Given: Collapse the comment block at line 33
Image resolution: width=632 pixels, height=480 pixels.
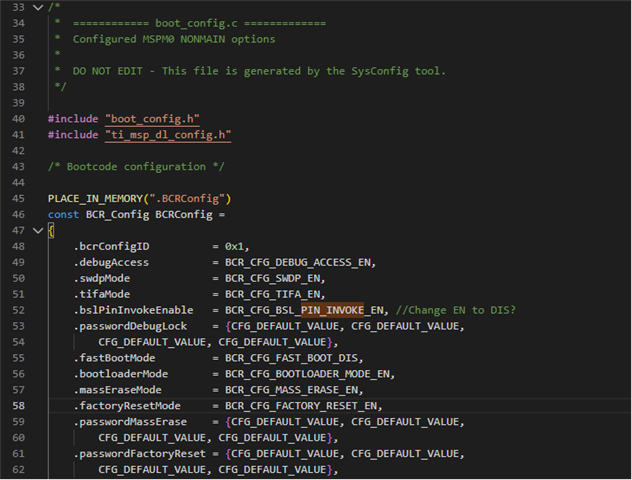Looking at the screenshot, I should 38,8.
